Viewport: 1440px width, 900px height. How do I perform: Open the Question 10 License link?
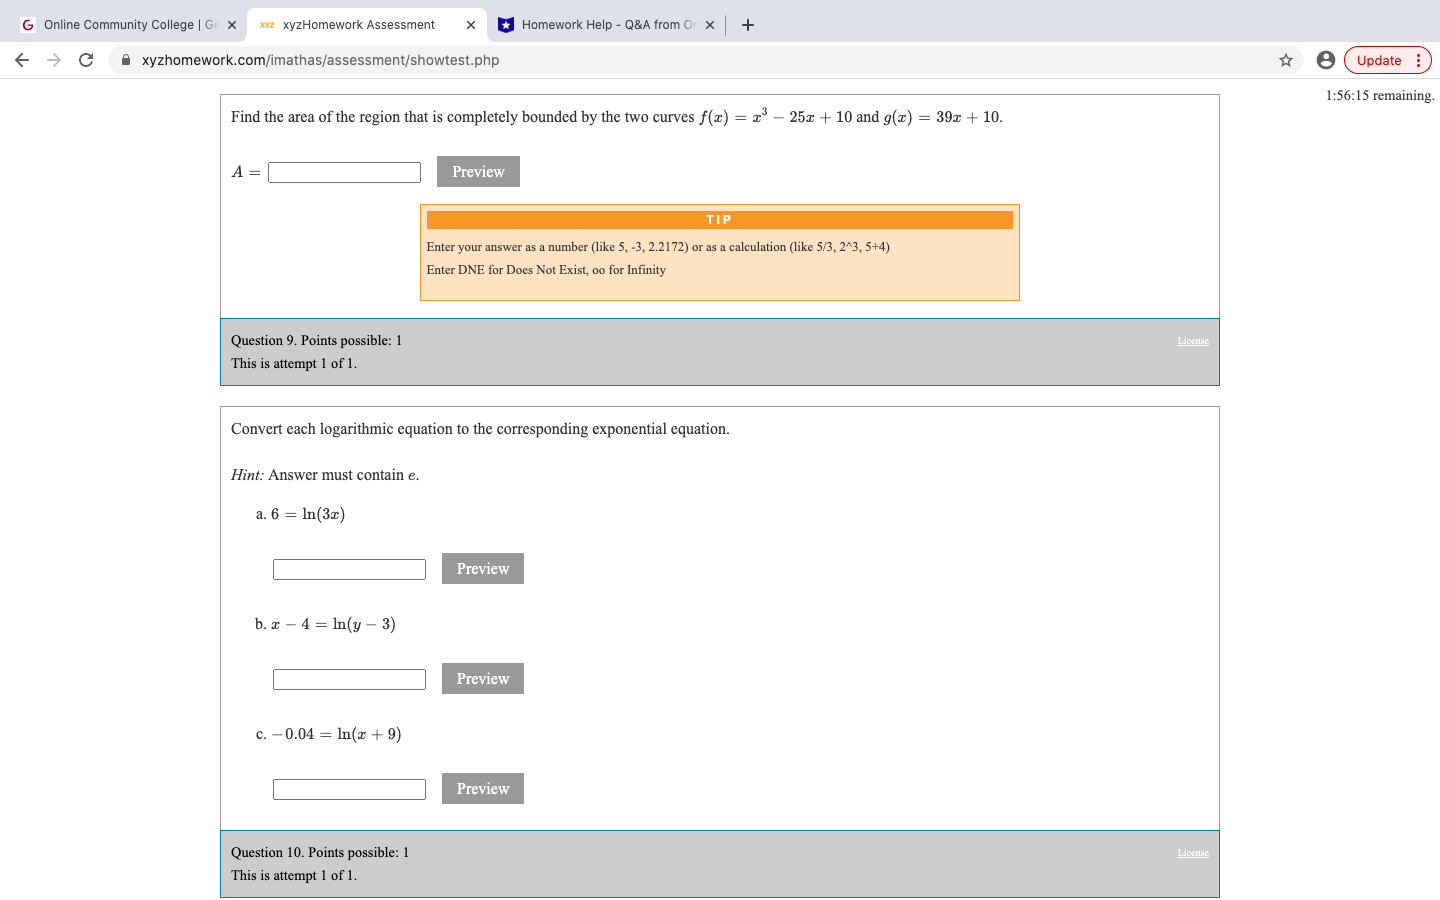(x=1193, y=853)
